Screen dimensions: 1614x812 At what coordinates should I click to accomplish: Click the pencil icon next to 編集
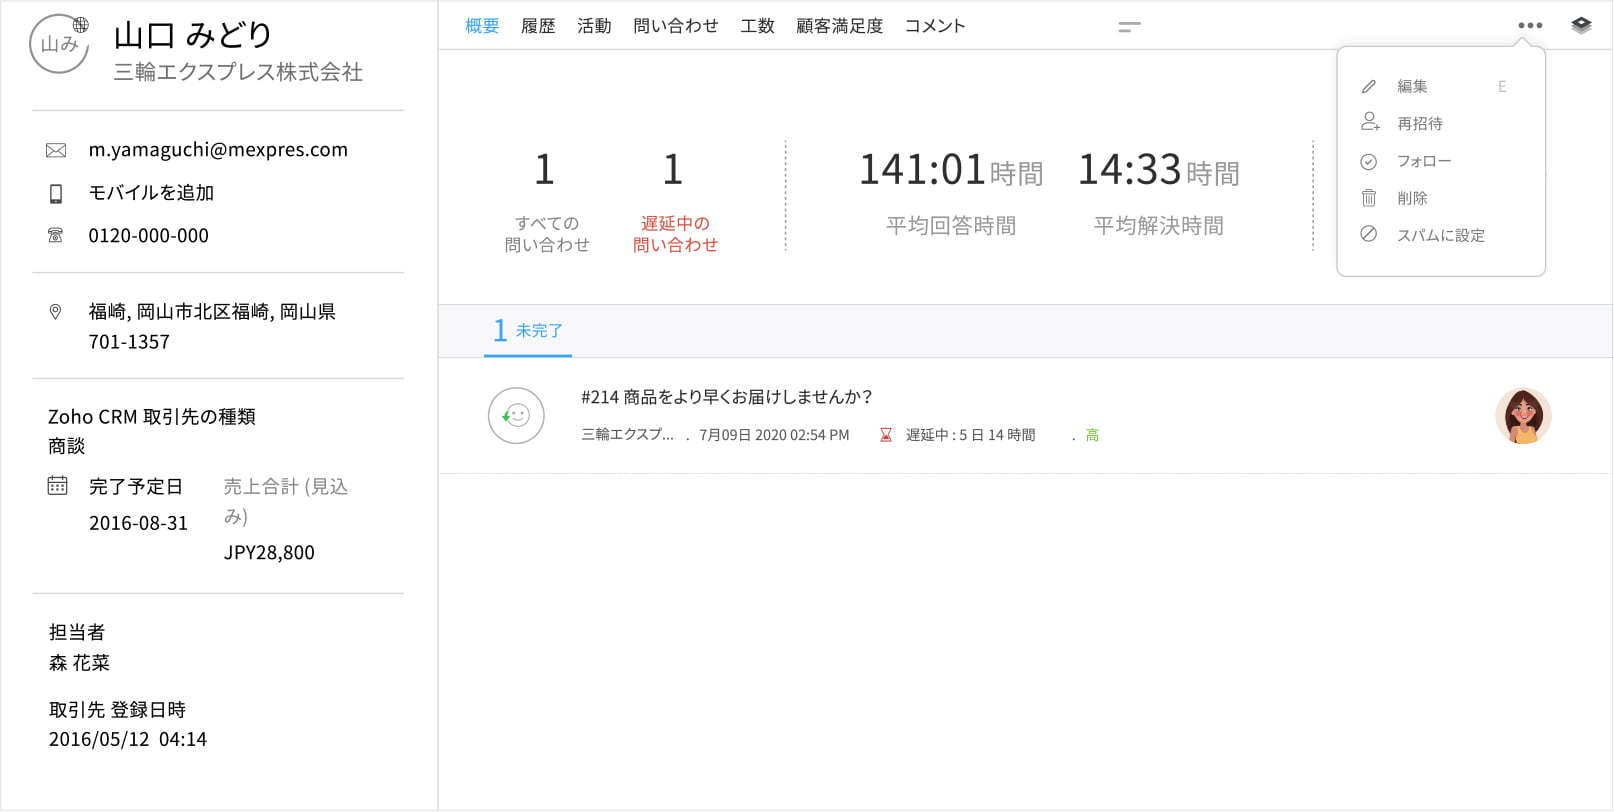click(x=1369, y=87)
